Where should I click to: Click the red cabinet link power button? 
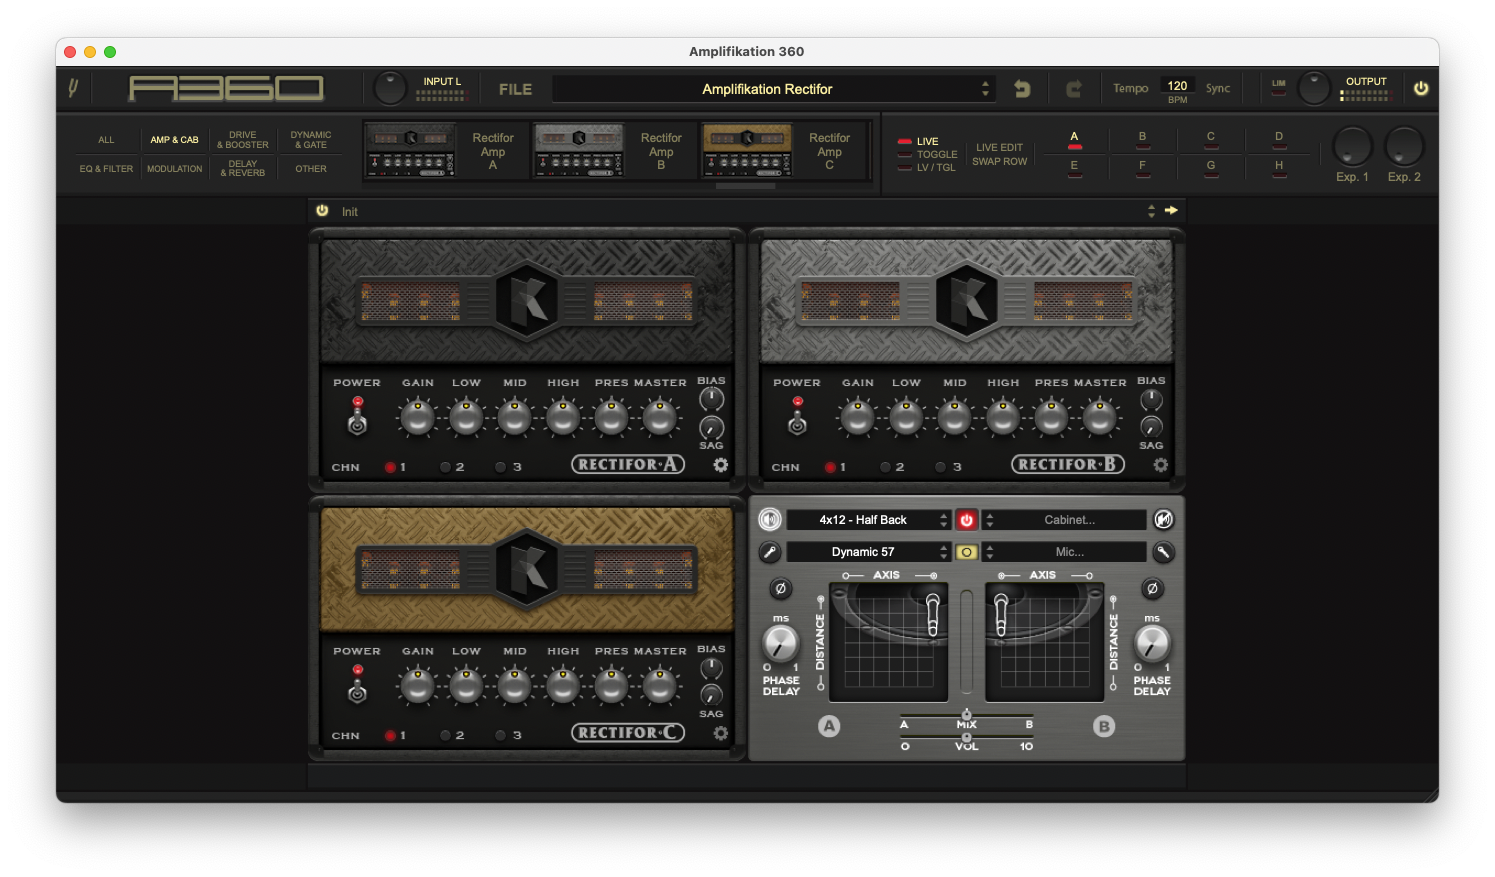tap(966, 520)
